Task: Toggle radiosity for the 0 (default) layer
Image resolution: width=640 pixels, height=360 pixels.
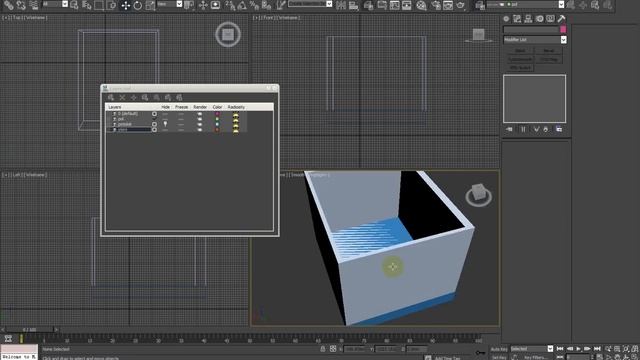Action: 236,114
